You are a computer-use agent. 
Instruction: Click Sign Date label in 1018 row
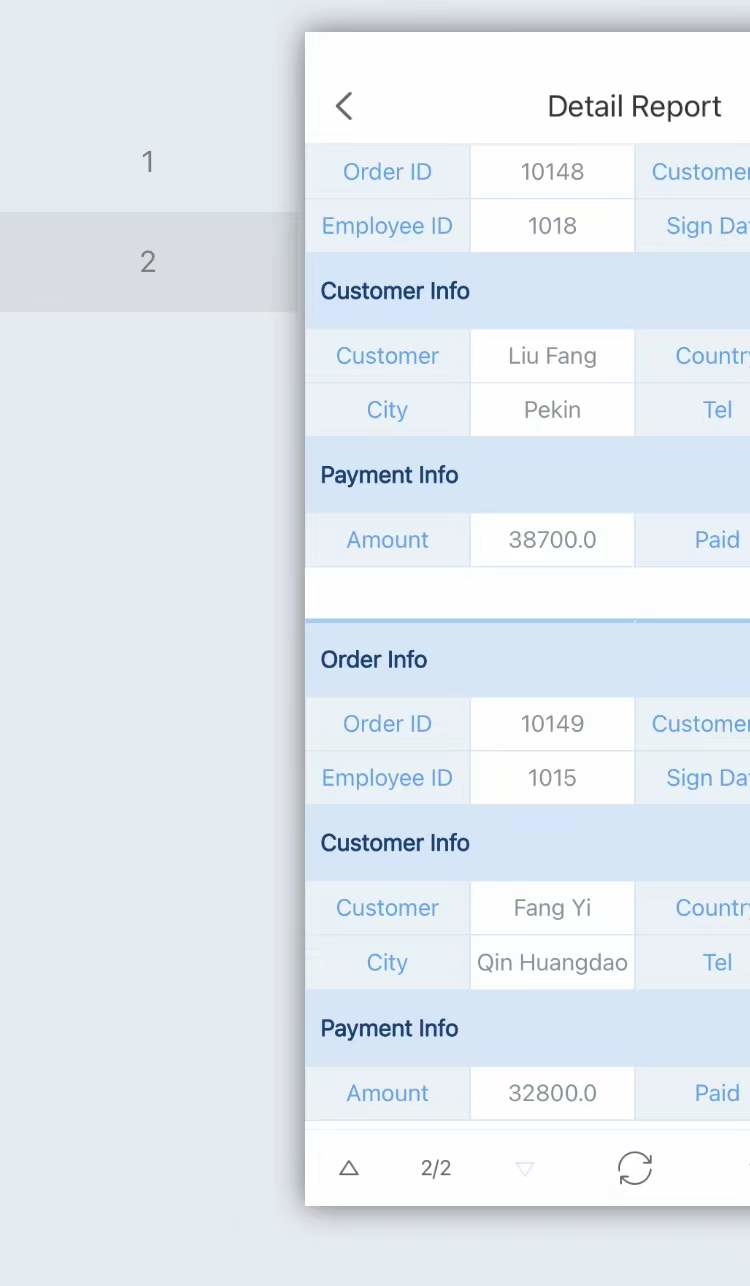point(707,226)
